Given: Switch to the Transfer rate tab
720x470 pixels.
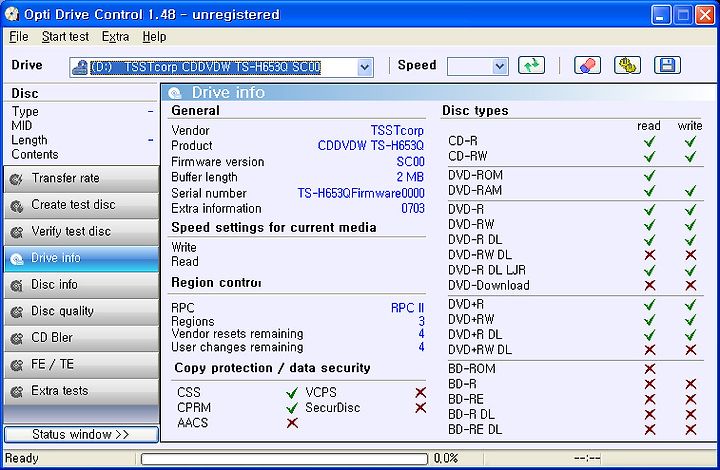Looking at the screenshot, I should (x=81, y=179).
